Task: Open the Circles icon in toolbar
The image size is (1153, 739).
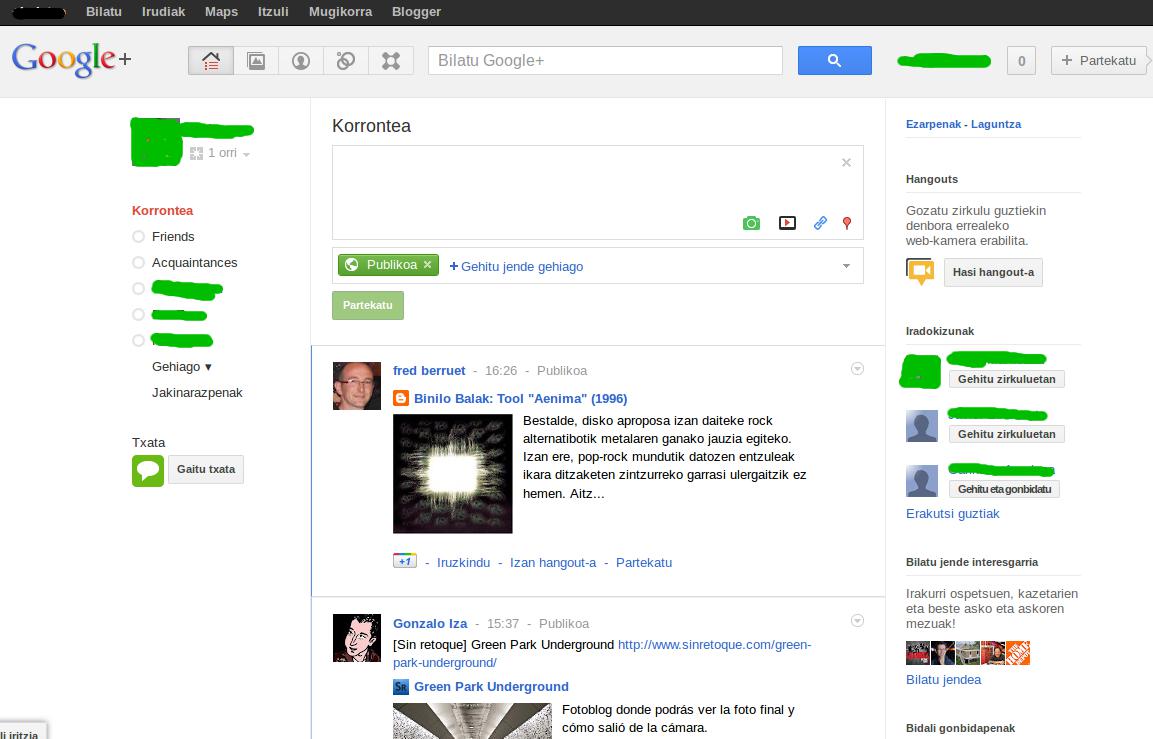Action: (346, 61)
